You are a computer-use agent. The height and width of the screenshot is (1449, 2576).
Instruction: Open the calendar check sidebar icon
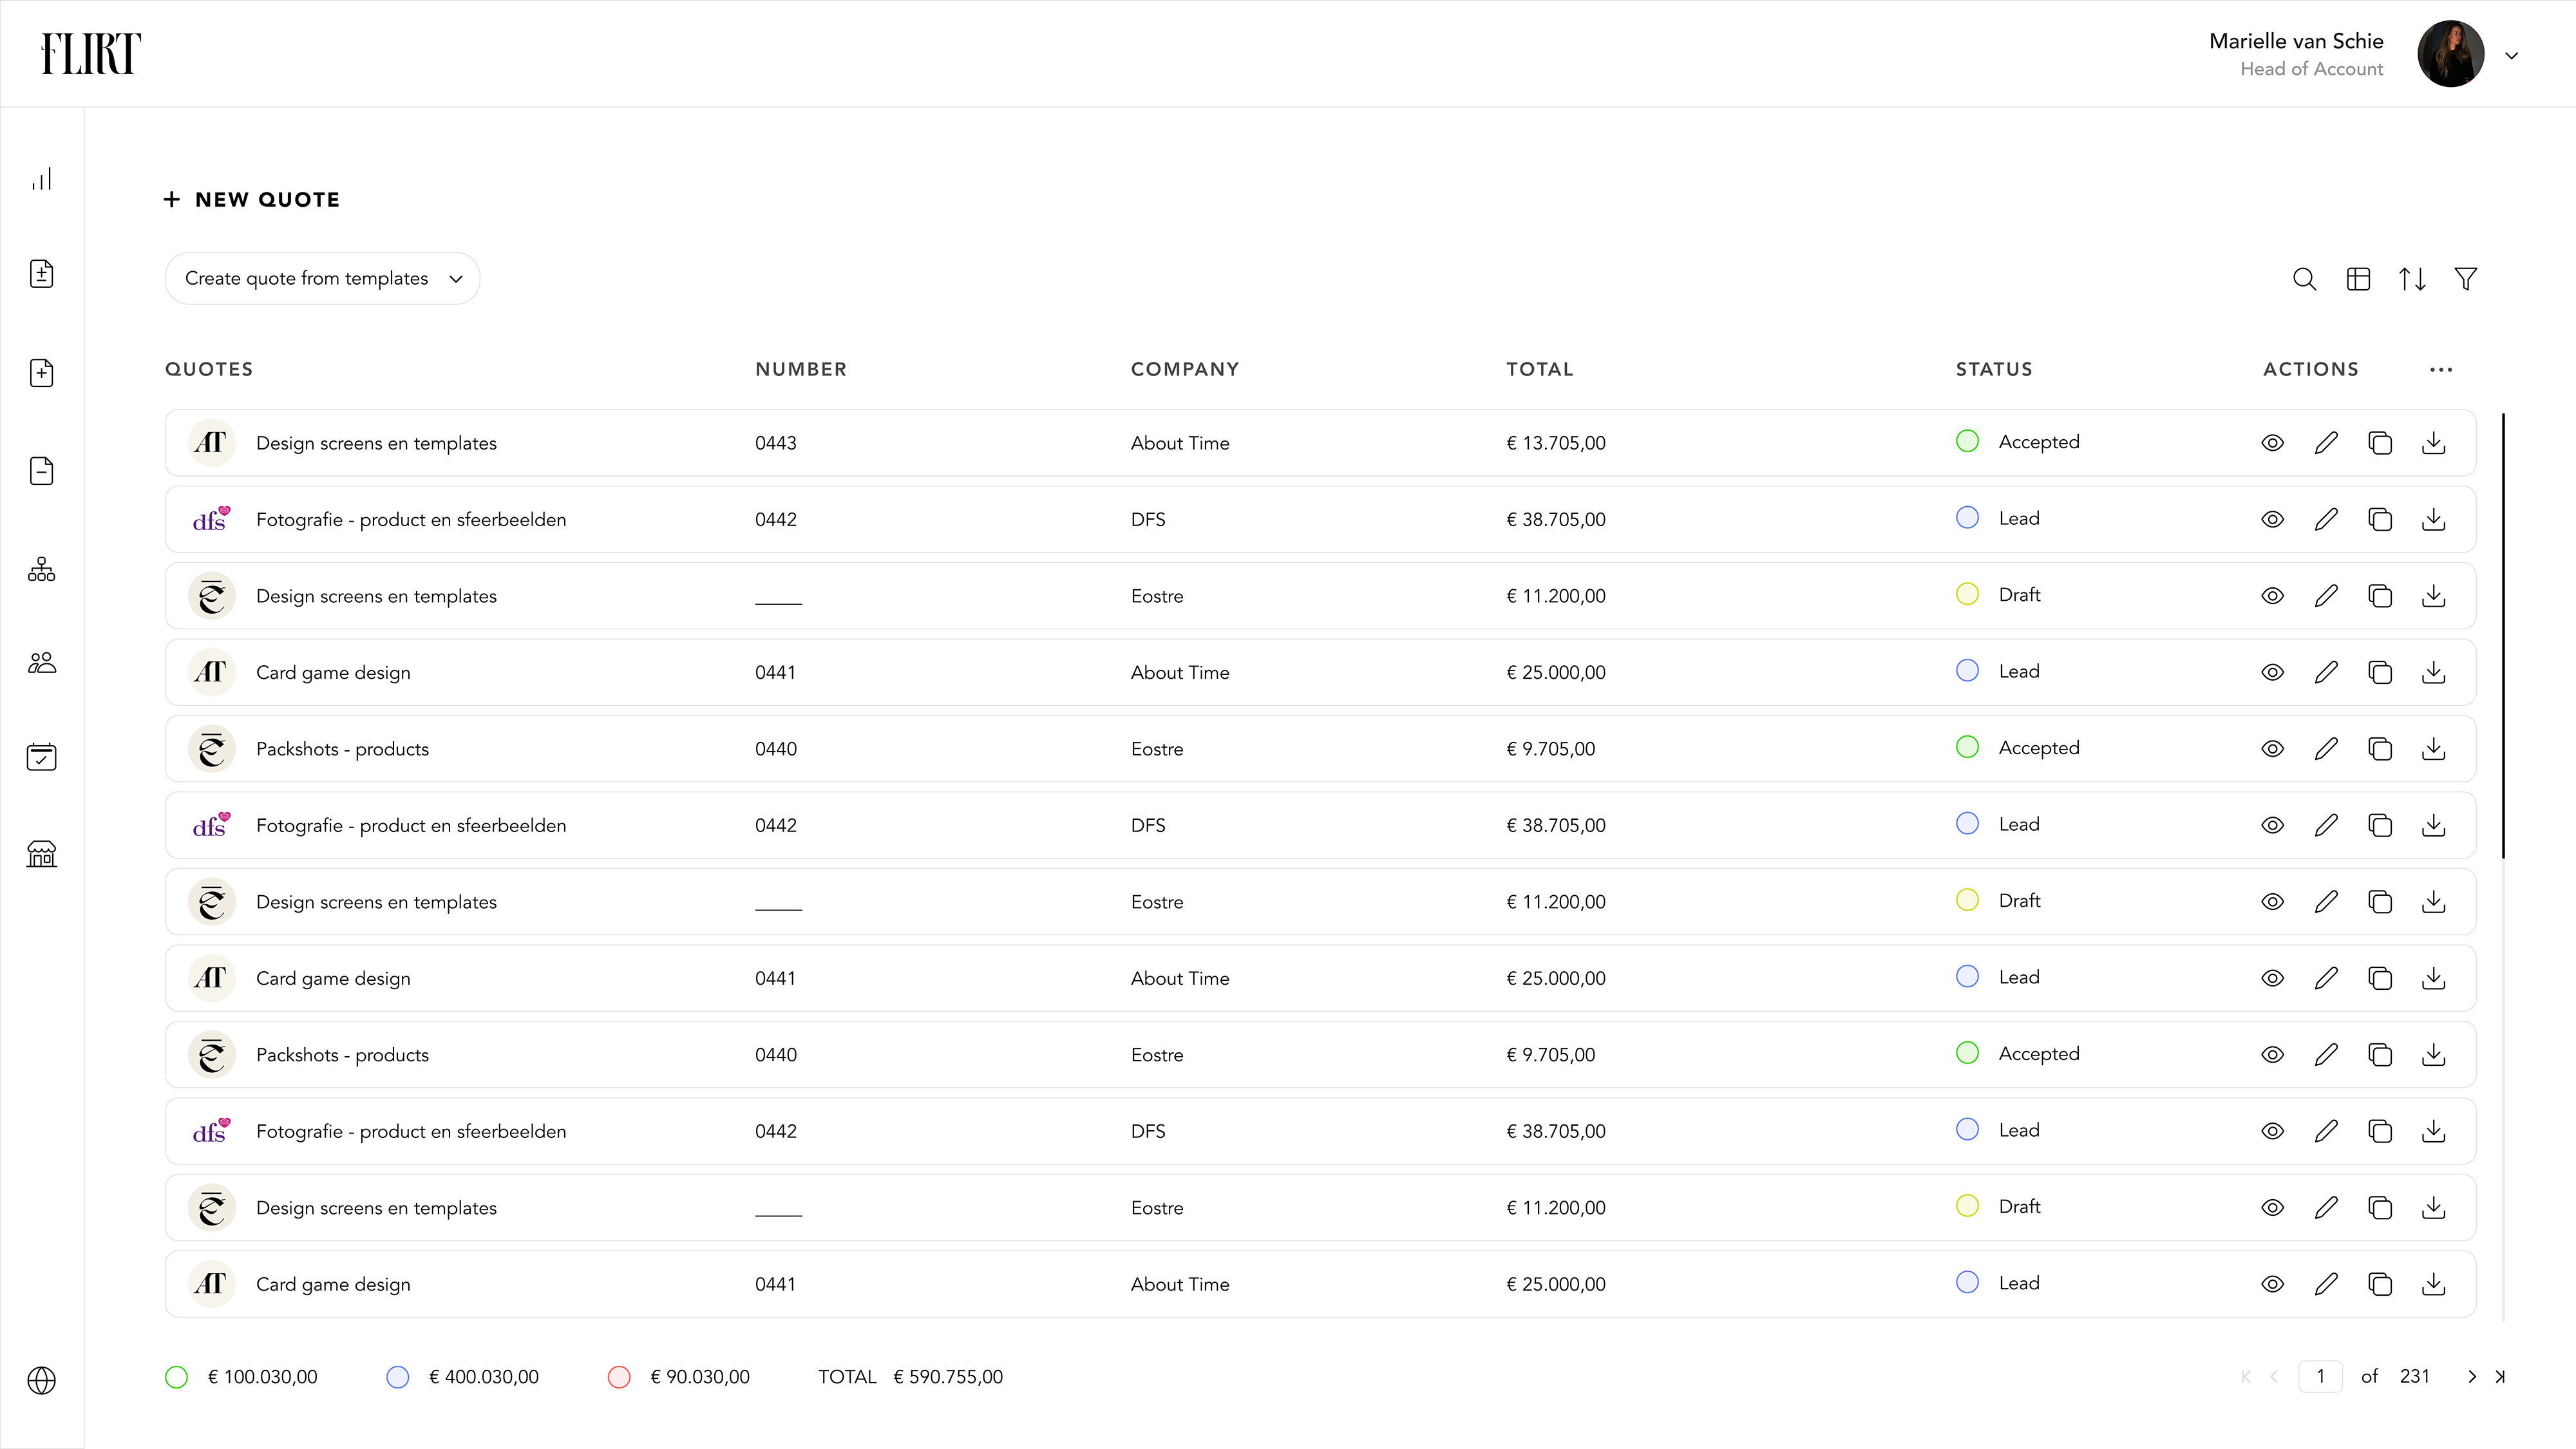[x=41, y=757]
